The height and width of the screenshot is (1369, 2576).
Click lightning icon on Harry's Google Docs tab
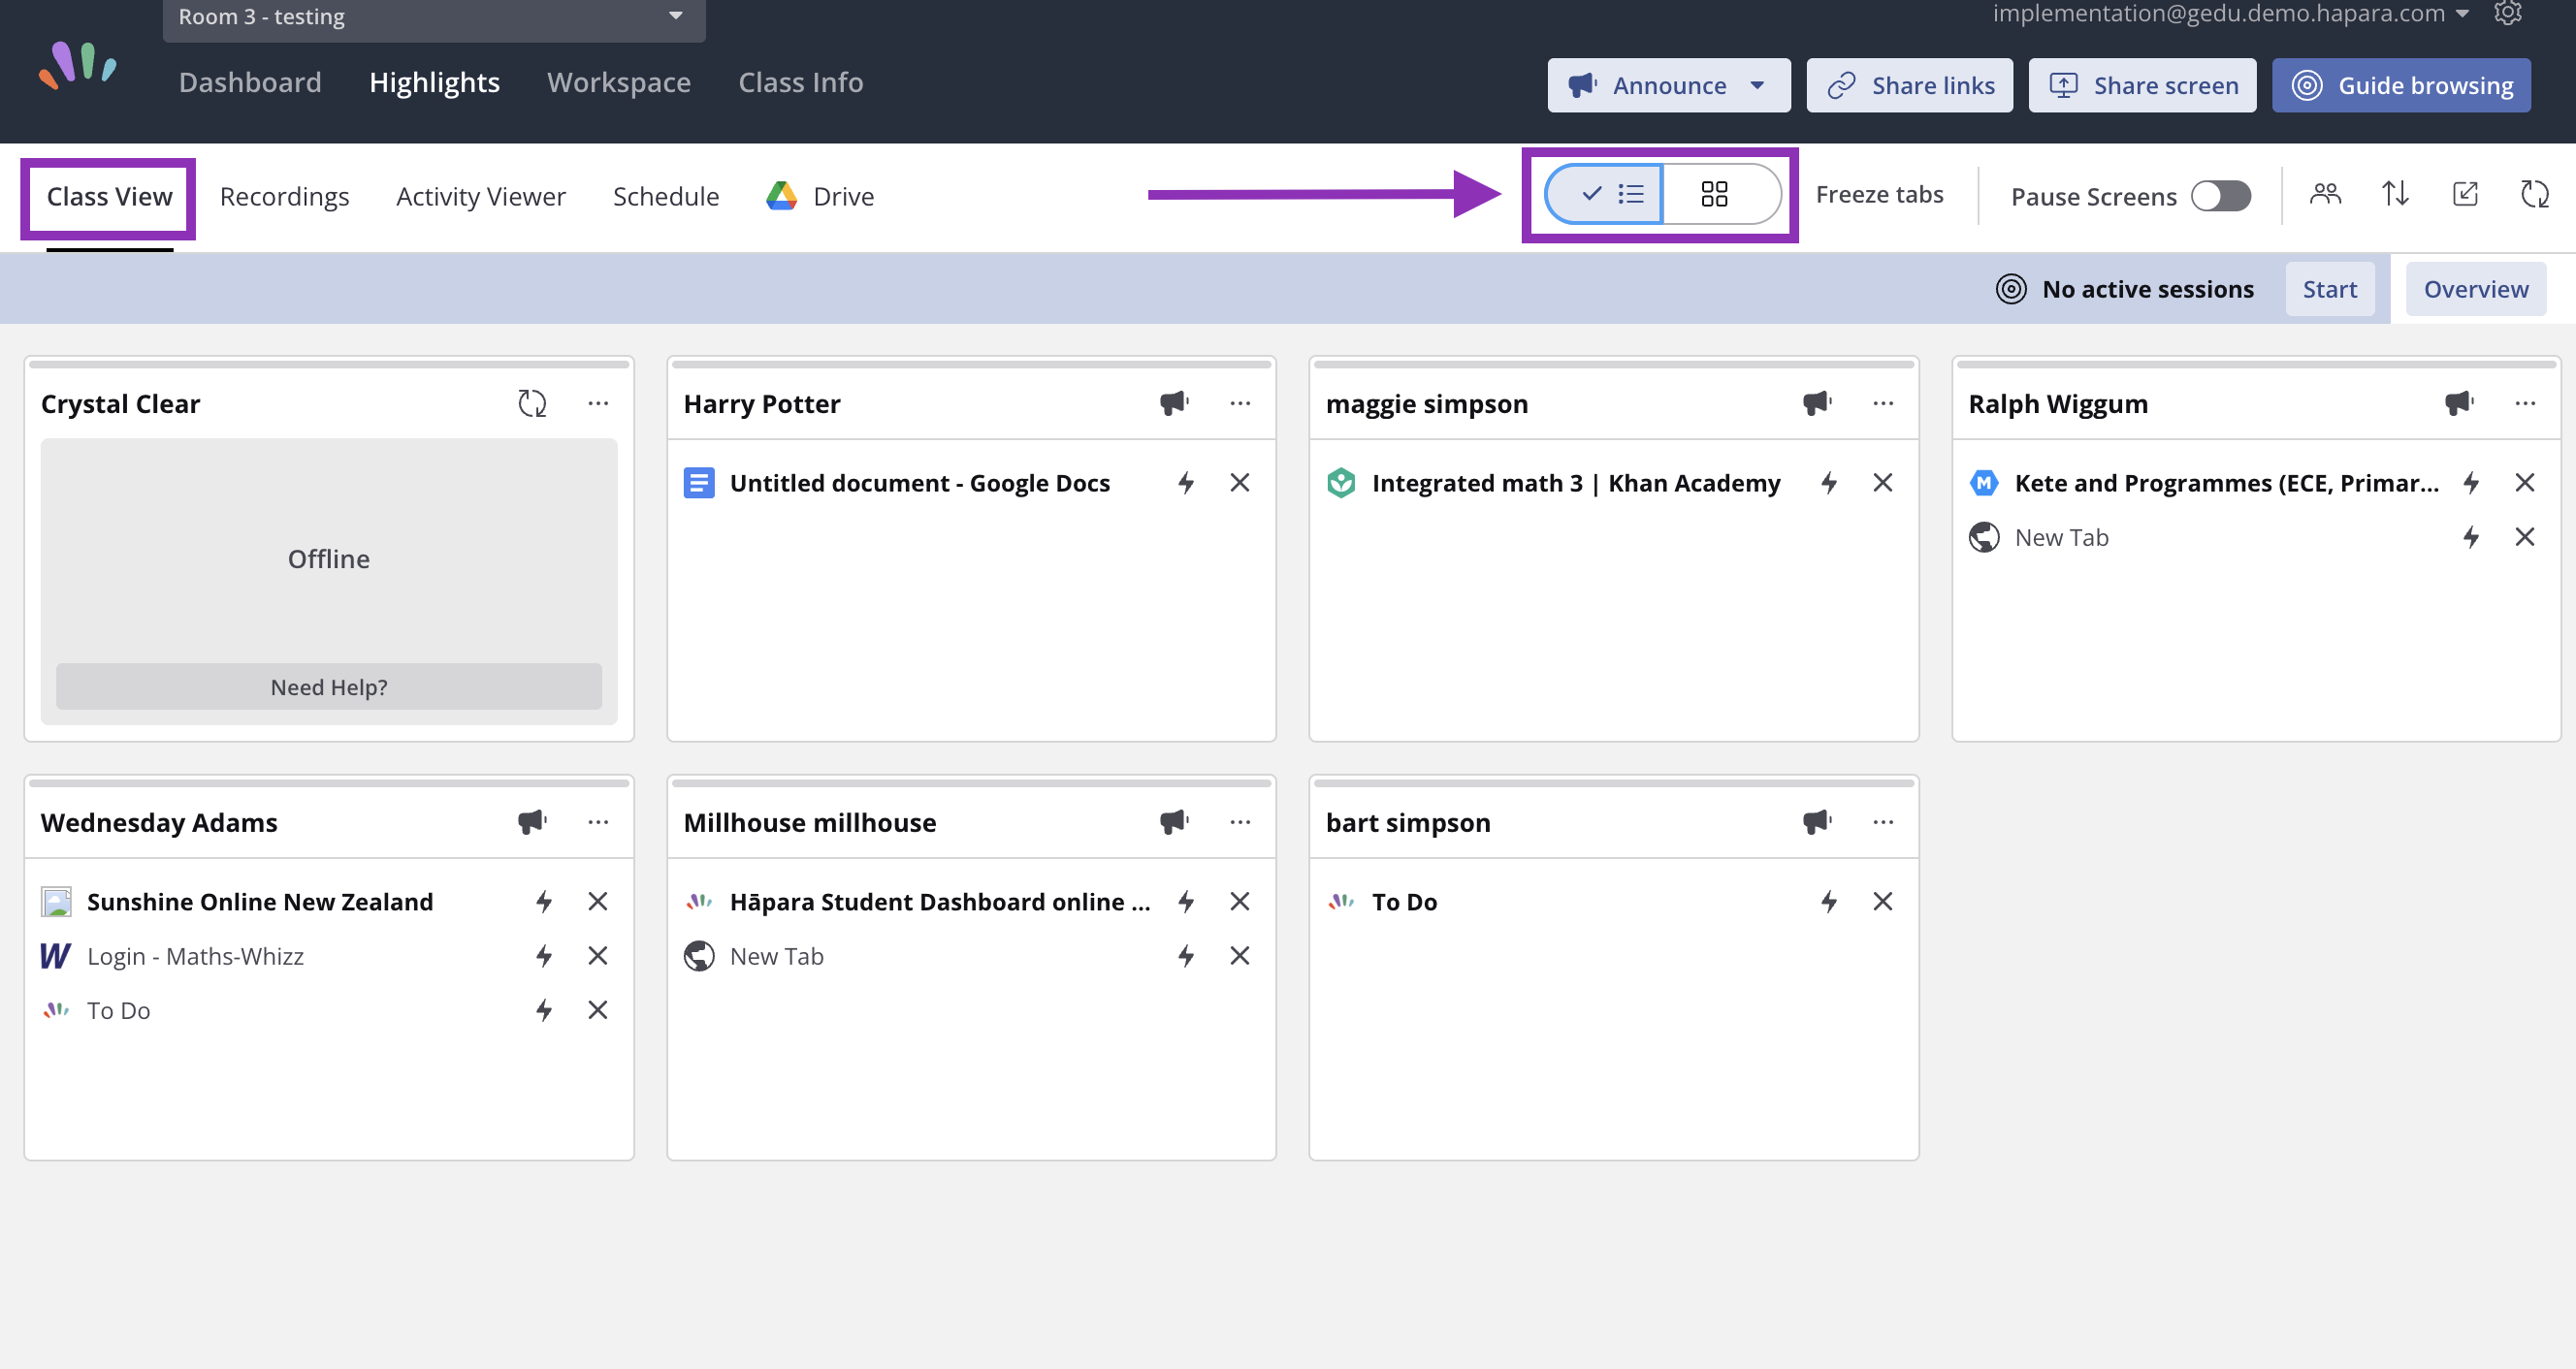point(1186,483)
